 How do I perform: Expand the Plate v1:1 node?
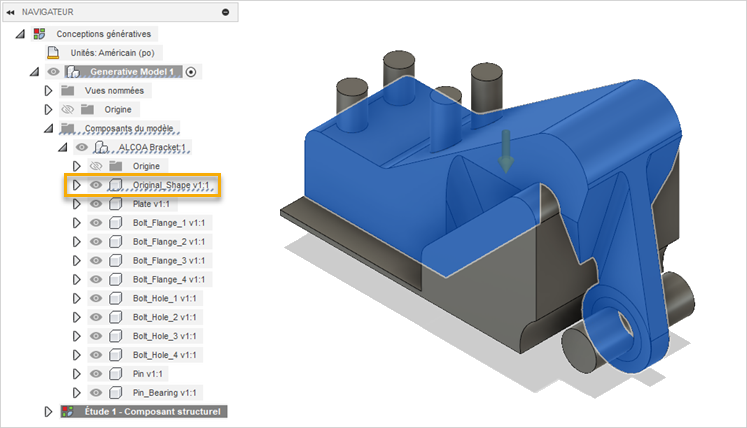click(76, 204)
